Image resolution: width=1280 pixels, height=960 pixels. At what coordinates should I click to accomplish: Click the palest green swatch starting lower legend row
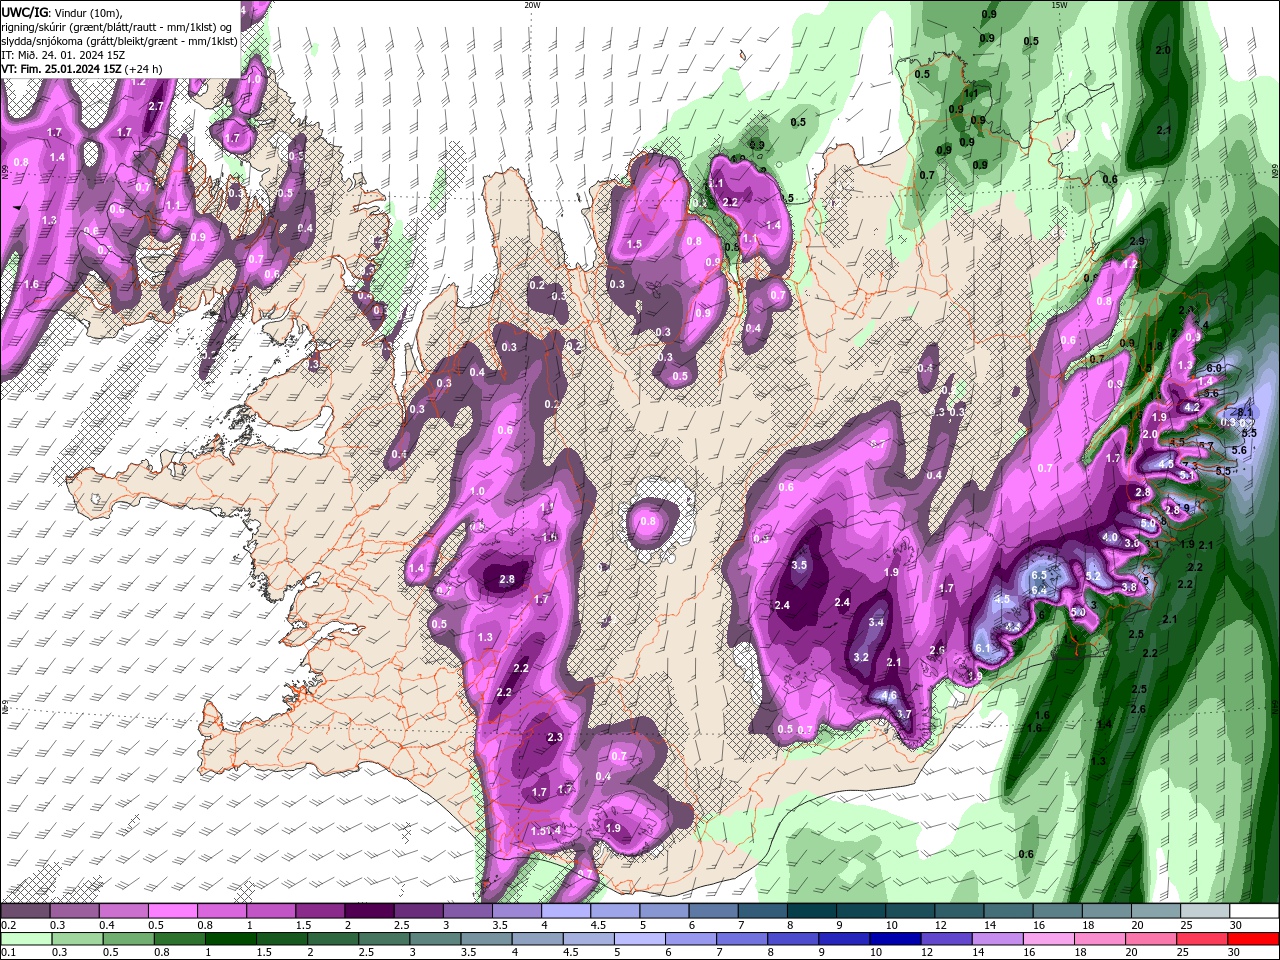tap(25, 939)
